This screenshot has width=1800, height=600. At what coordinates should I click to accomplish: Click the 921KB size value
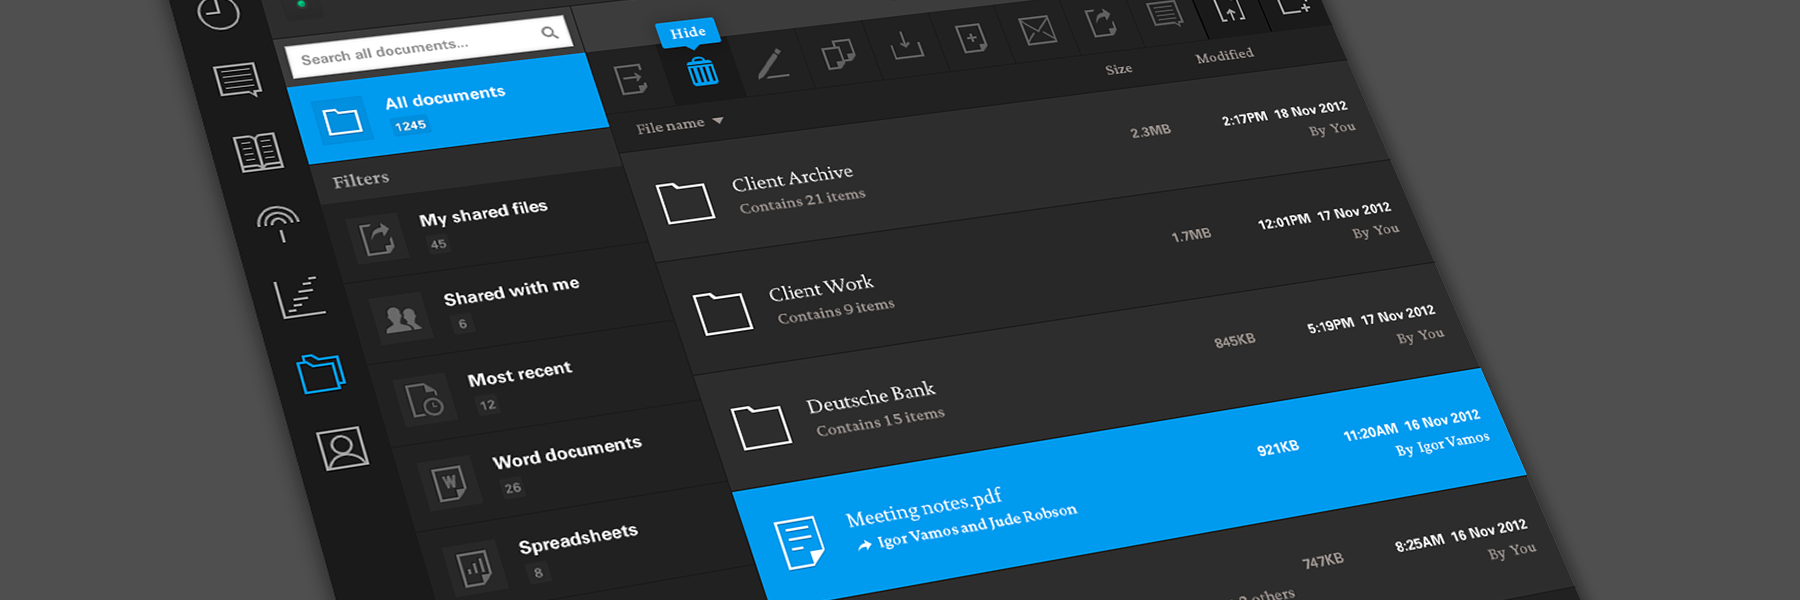[1278, 448]
